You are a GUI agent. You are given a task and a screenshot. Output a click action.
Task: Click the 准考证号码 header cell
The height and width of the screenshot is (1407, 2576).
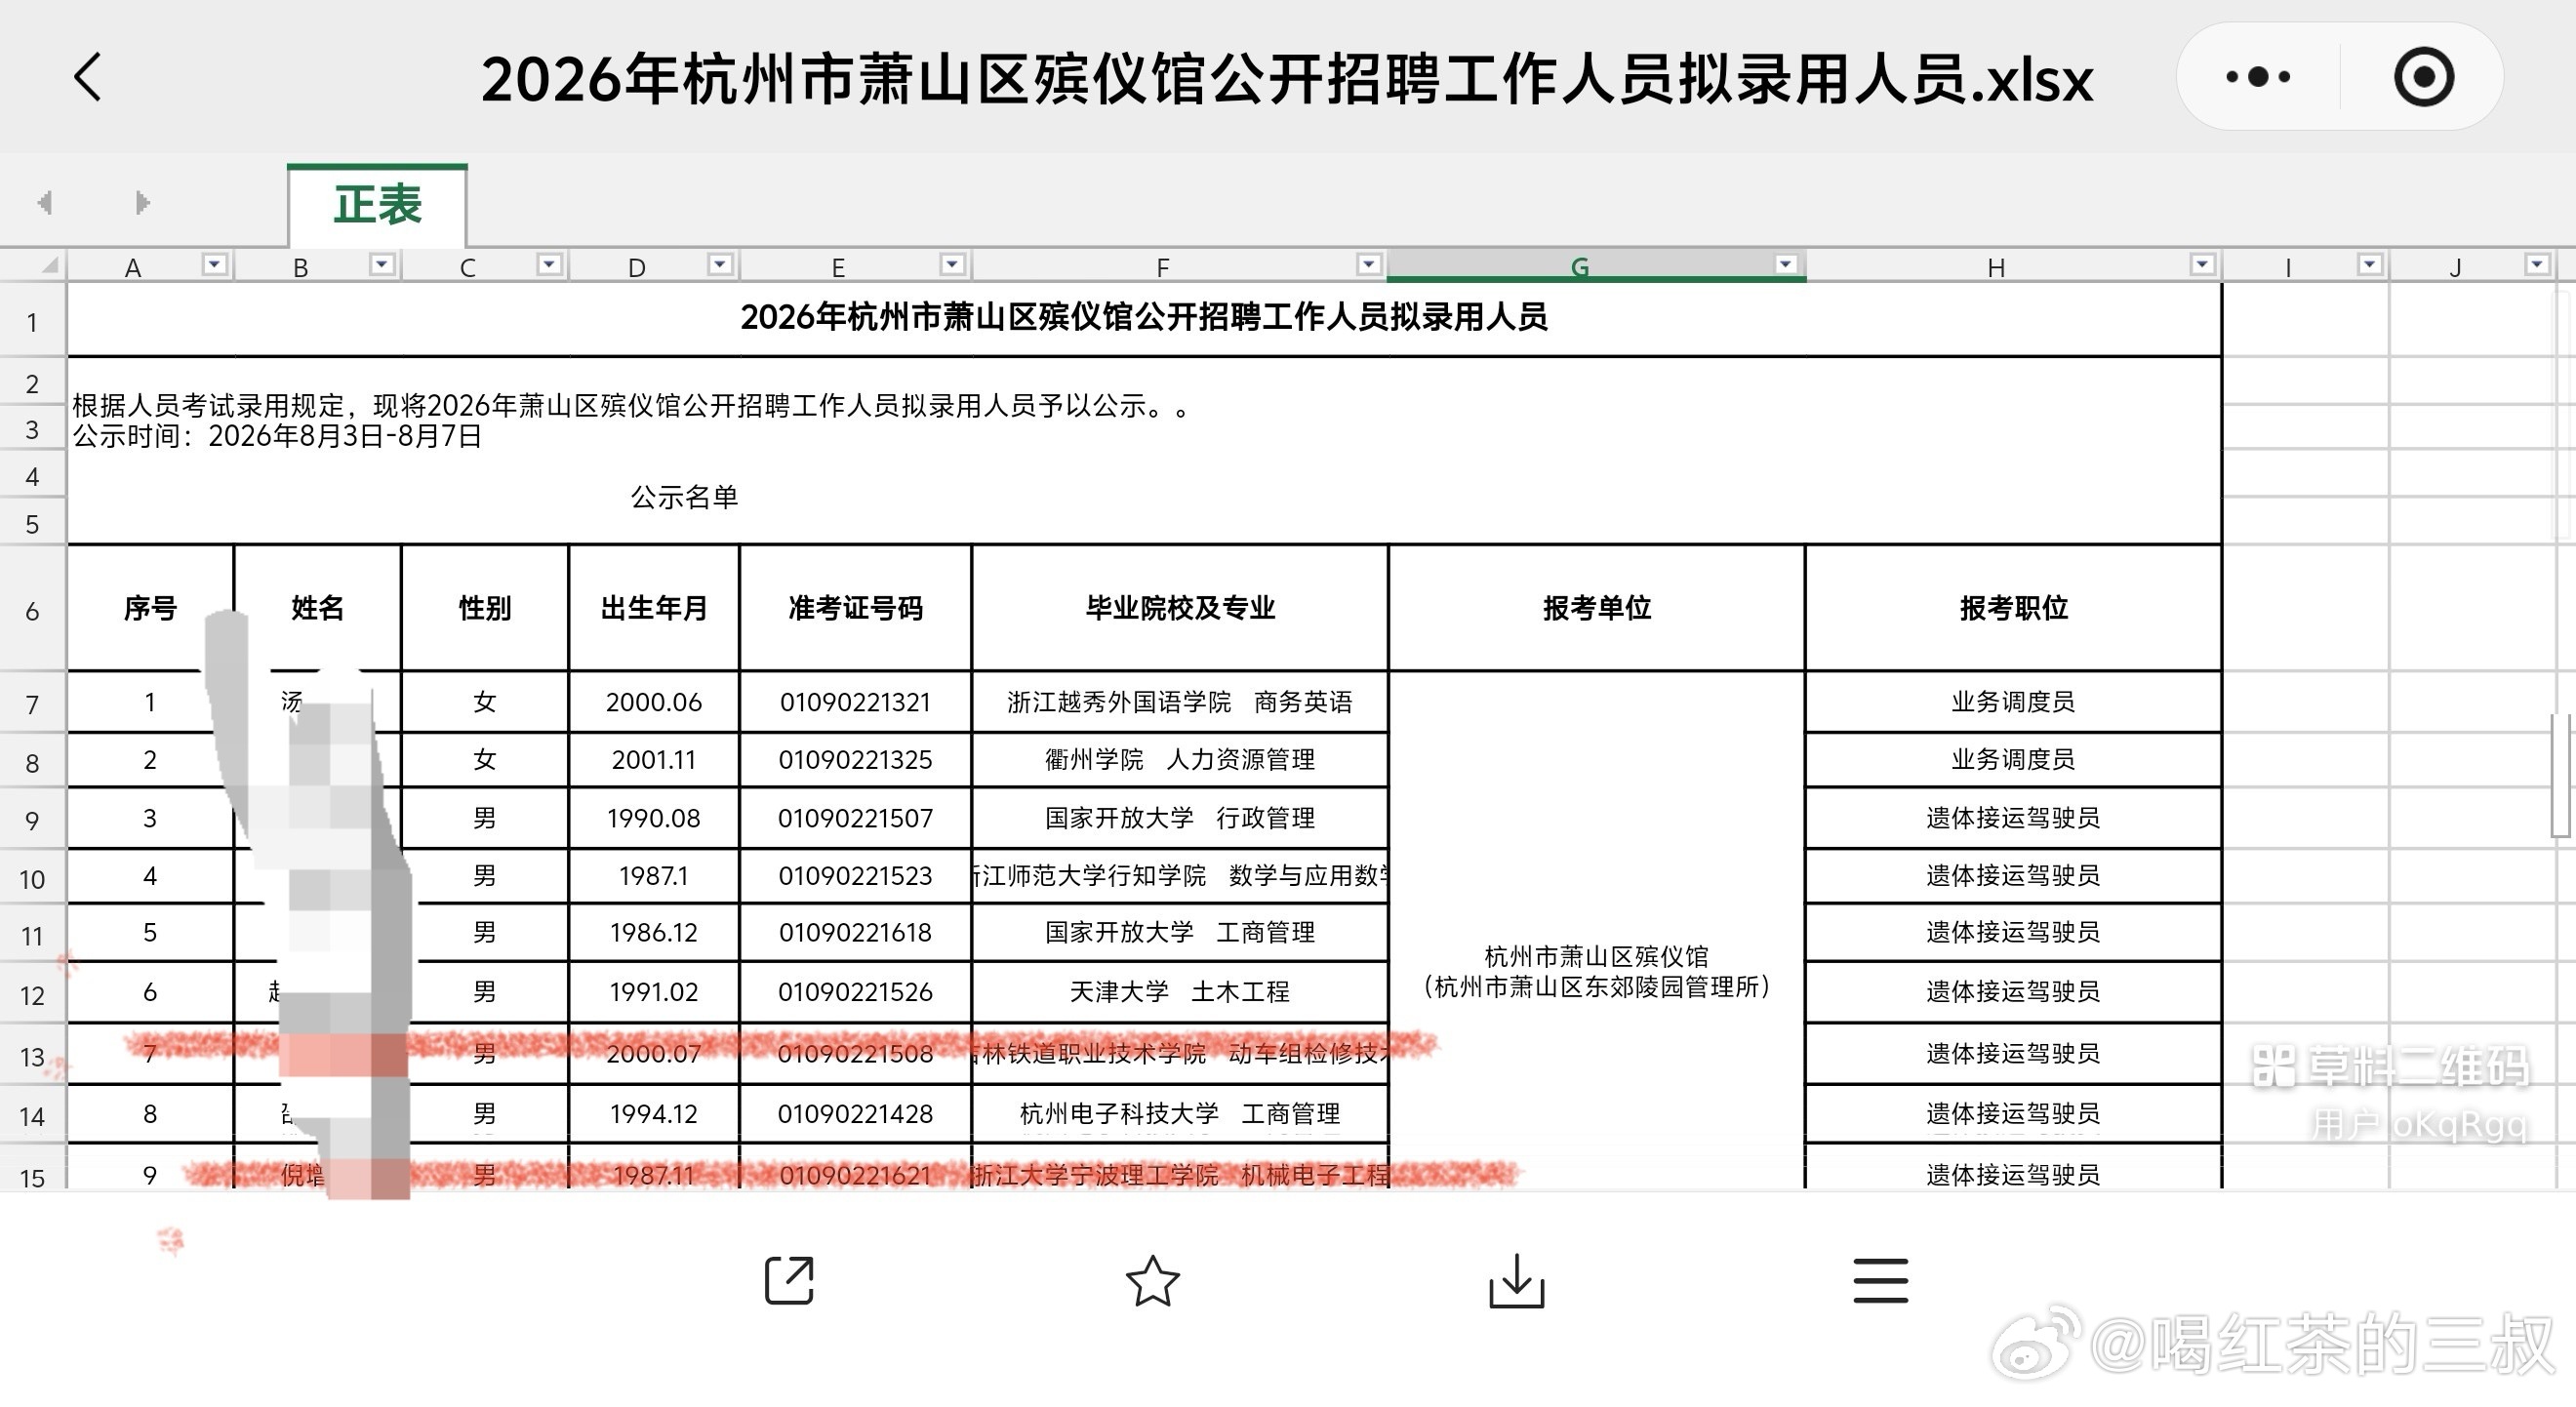[x=855, y=608]
